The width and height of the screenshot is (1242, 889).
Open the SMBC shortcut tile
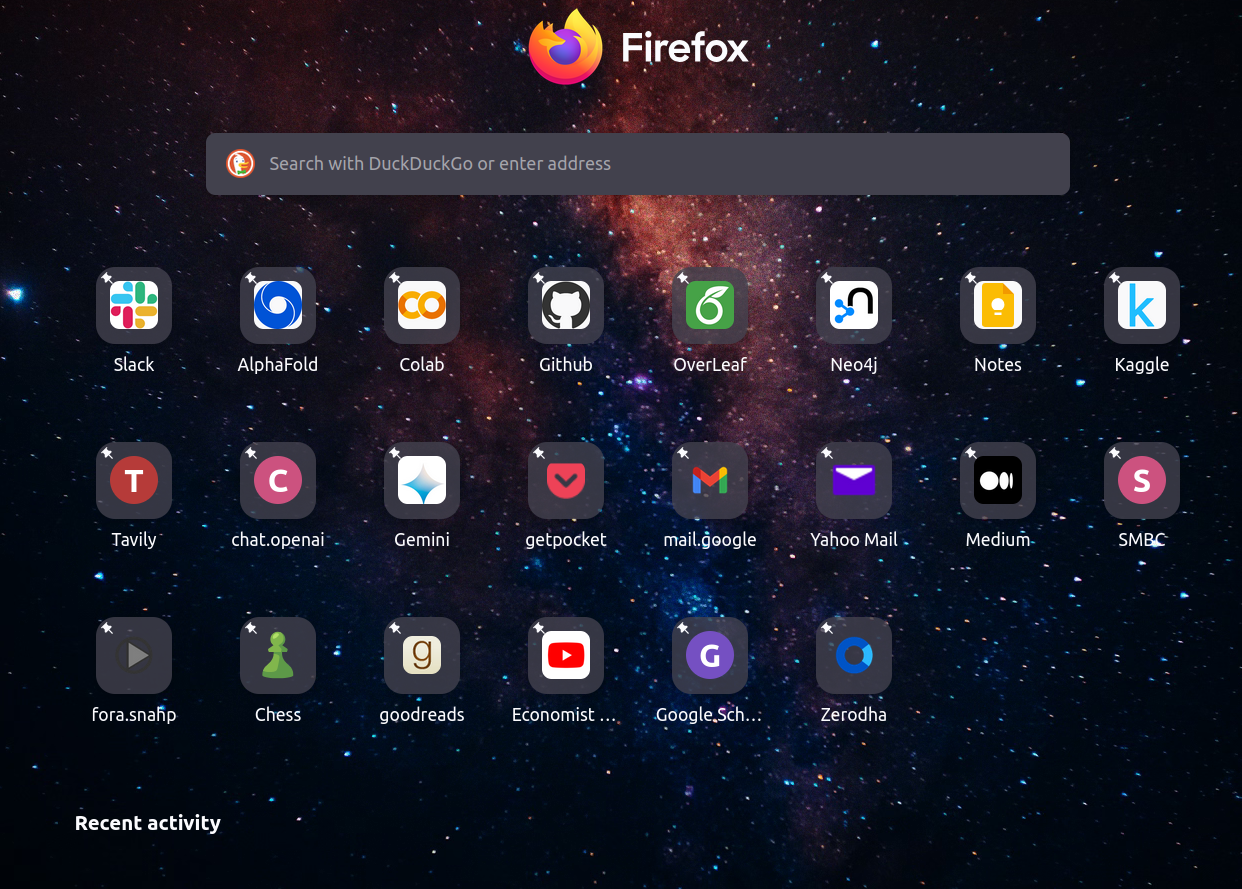(1142, 481)
